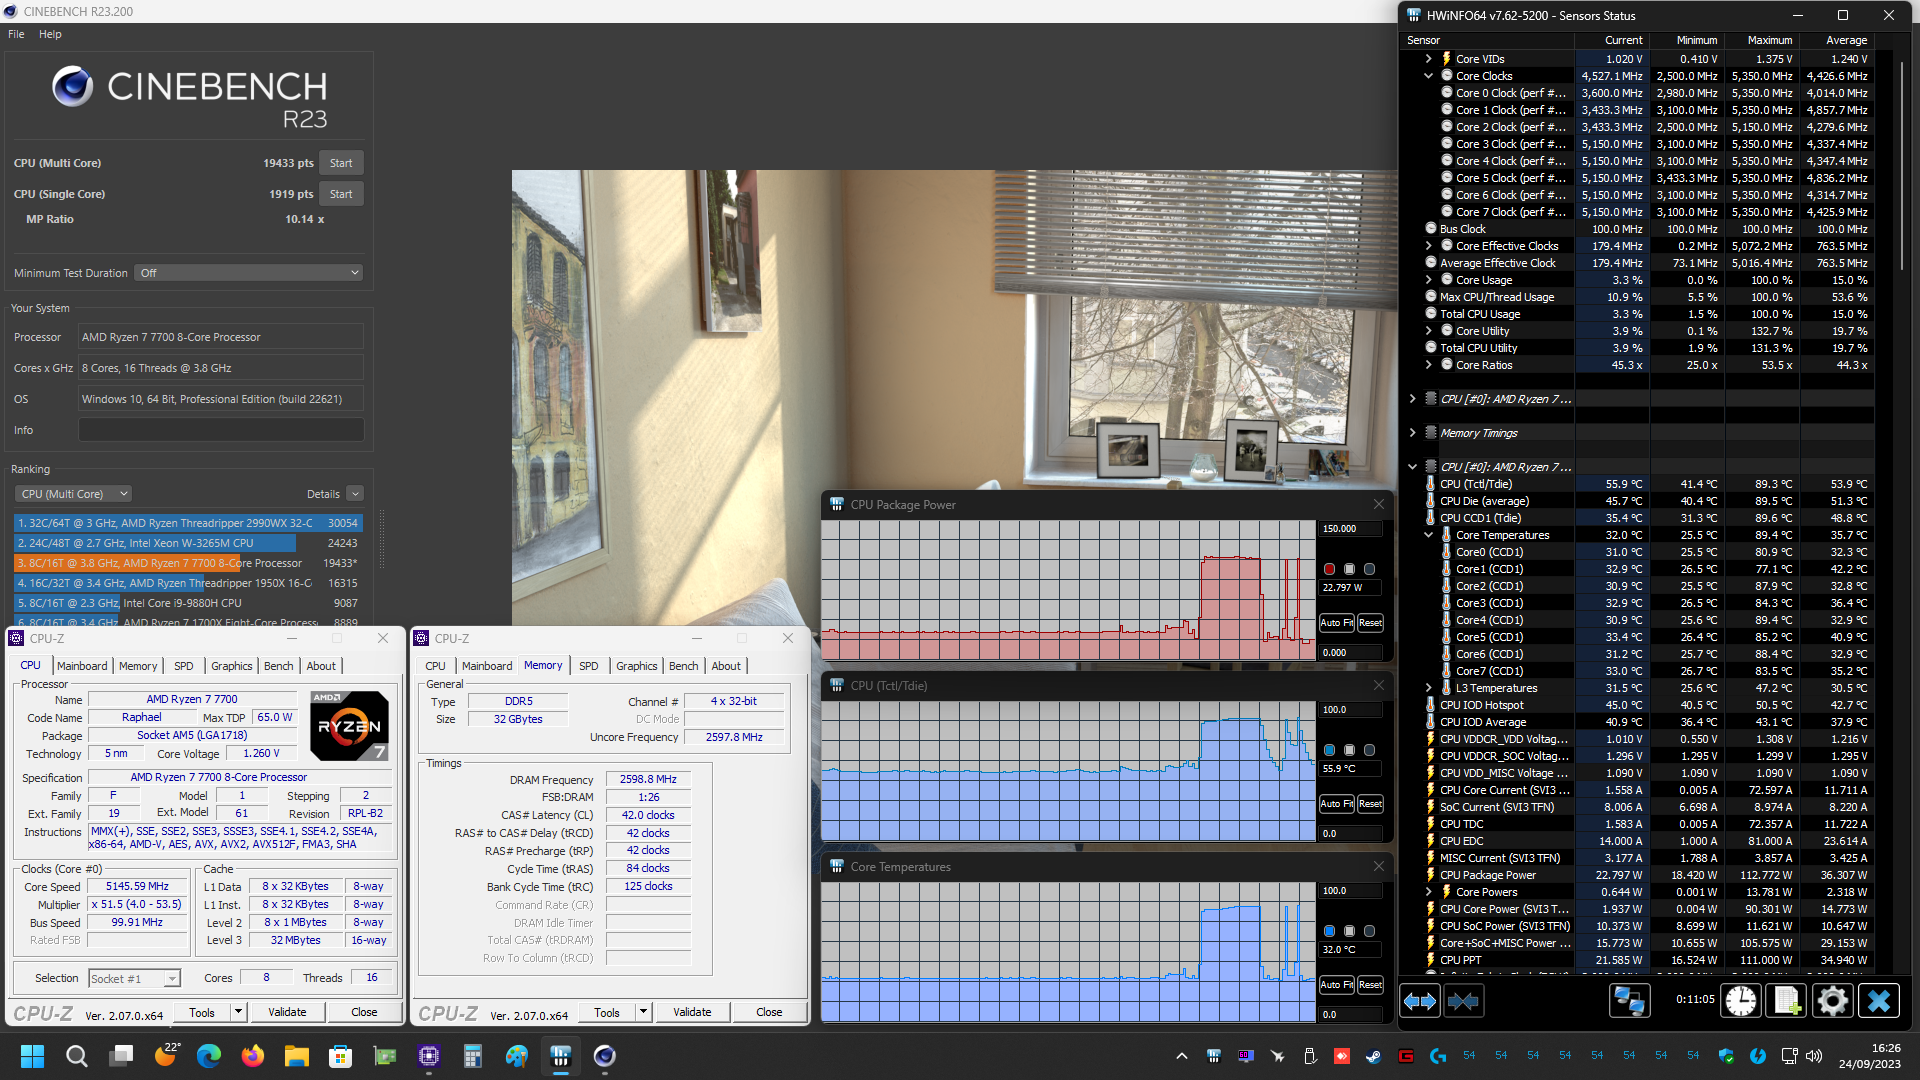Change blue line color of Tctl/Tdie graph
1920x1080 pixels.
(x=1329, y=750)
